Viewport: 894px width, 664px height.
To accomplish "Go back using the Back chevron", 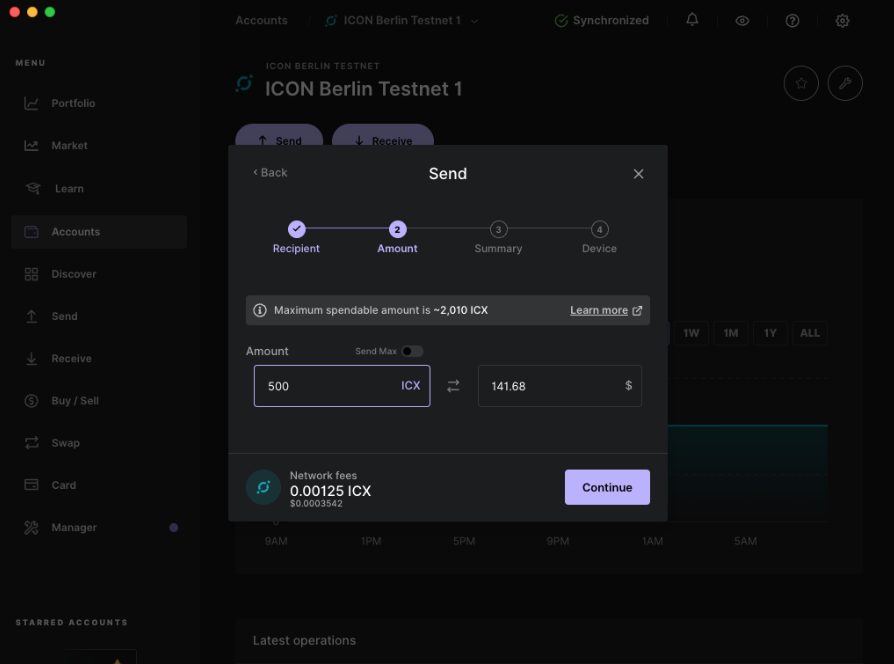I will pos(270,173).
